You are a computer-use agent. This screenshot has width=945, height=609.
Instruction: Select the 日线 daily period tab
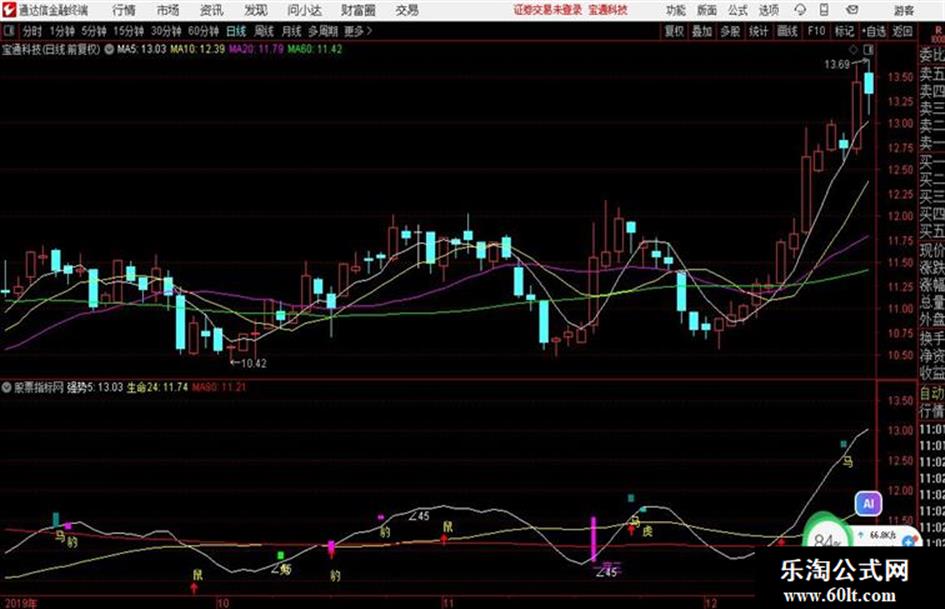[x=236, y=31]
